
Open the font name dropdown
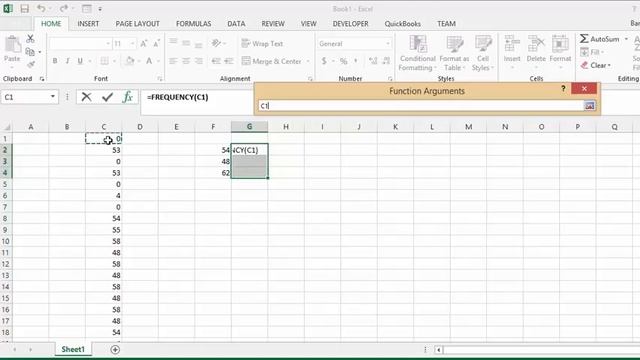coord(108,44)
